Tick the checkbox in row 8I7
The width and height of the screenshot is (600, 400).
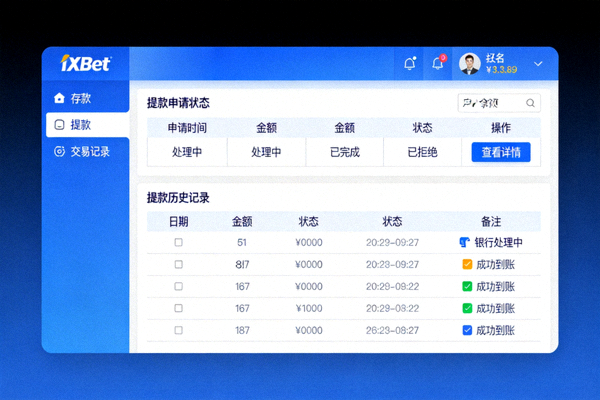tap(178, 264)
